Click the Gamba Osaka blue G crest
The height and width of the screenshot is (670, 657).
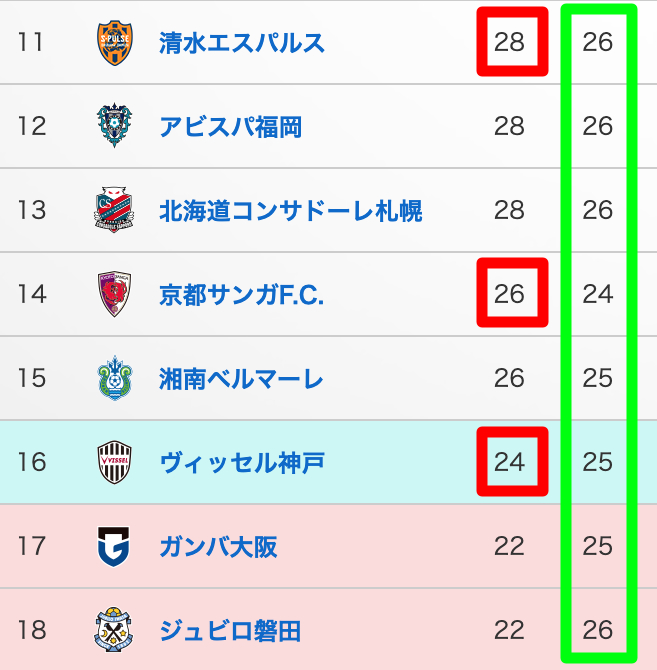pyautogui.click(x=114, y=547)
